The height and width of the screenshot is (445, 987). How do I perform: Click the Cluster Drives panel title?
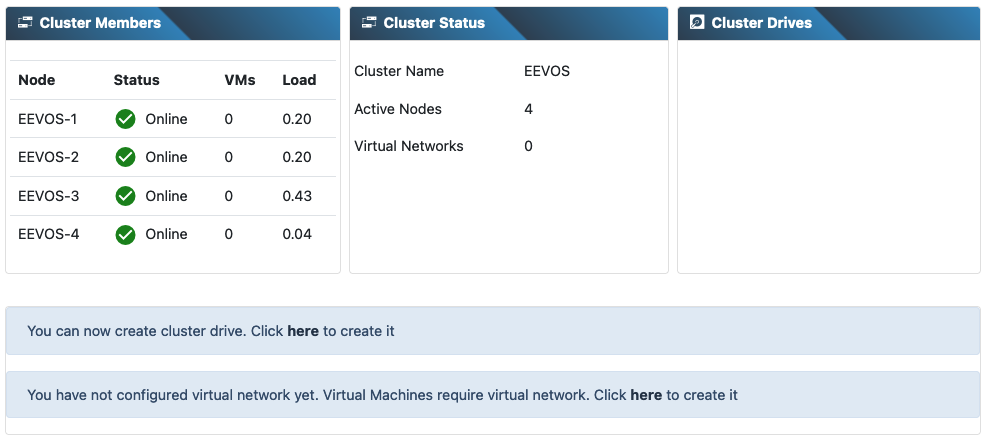[x=761, y=23]
